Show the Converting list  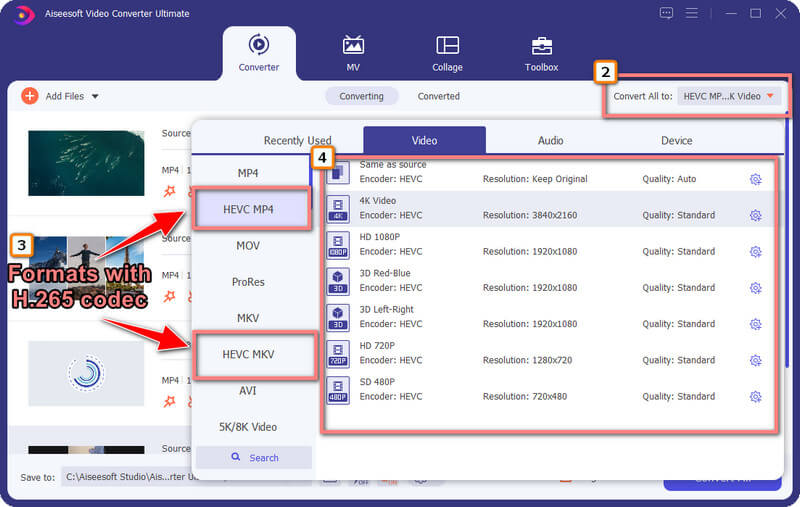[361, 96]
